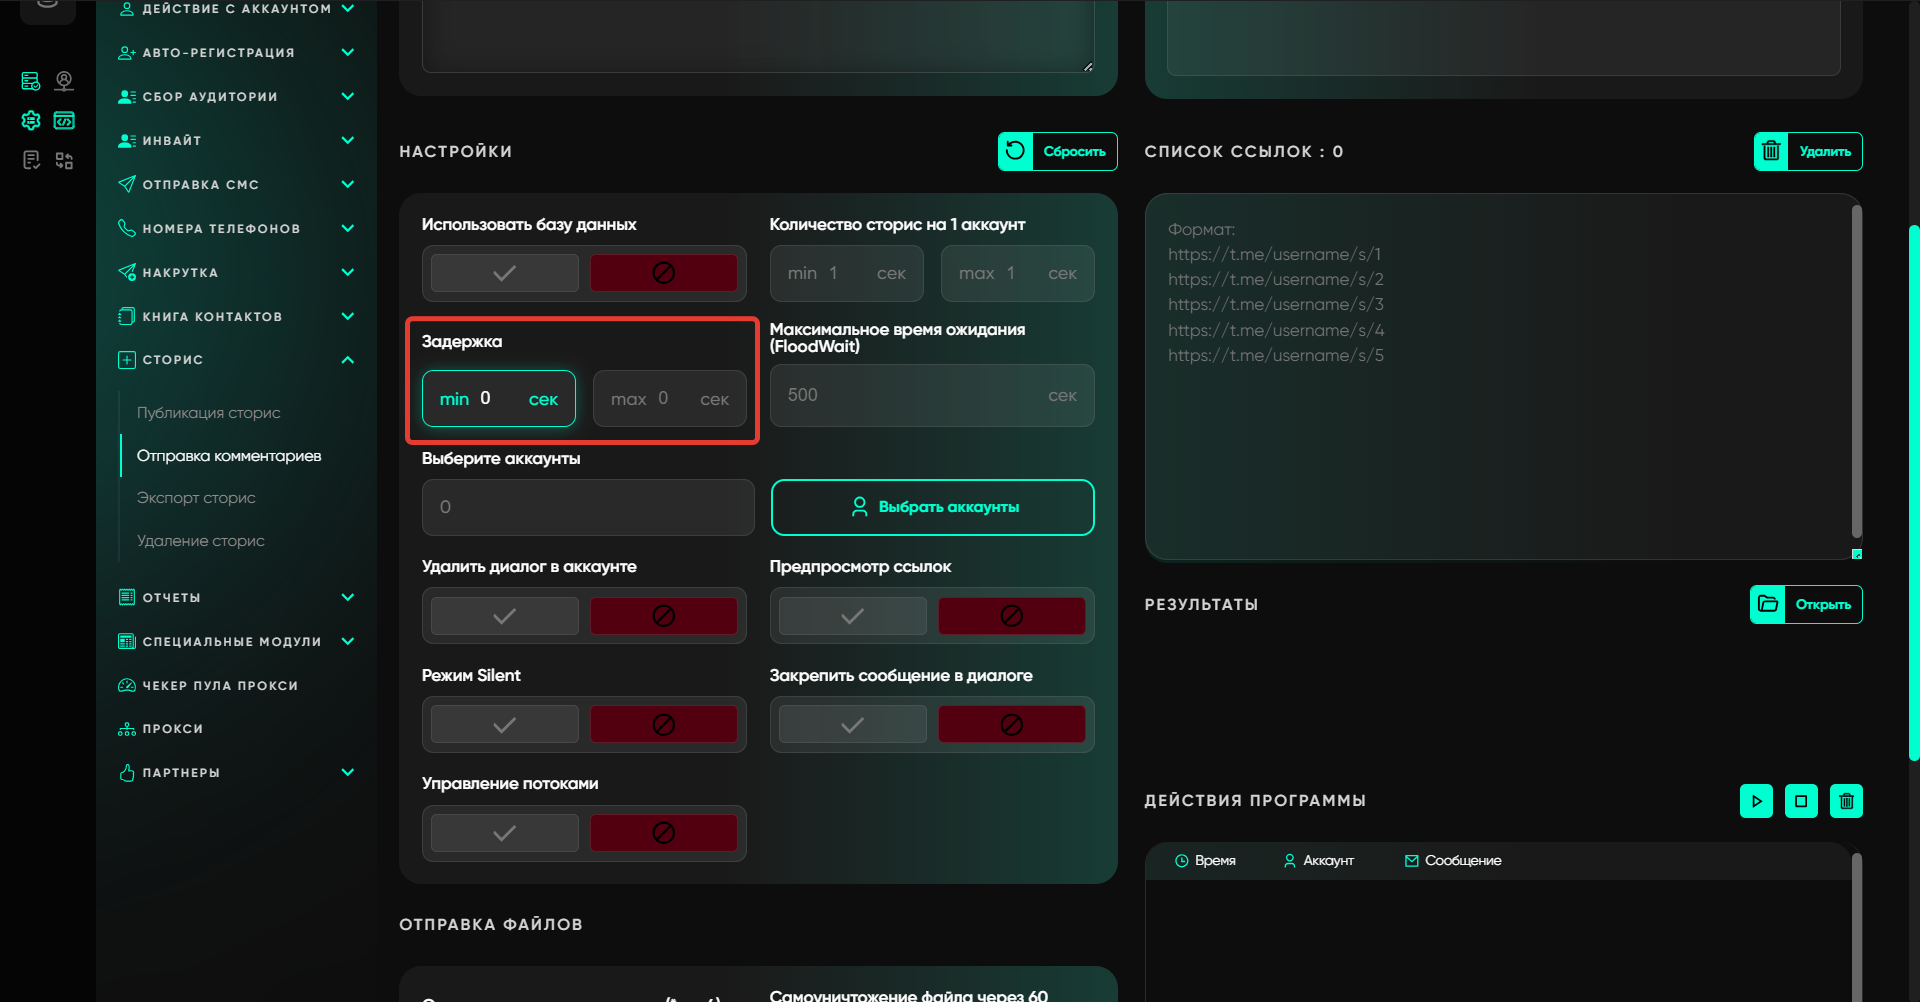Viewport: 1920px width, 1002px height.
Task: Open the code window icon in left rail
Action: point(64,121)
